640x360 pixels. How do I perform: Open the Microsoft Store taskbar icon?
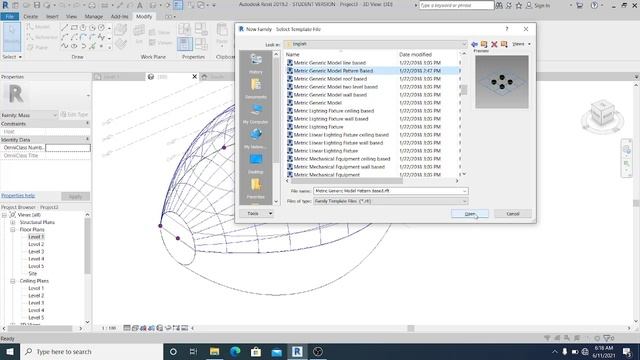pos(256,351)
